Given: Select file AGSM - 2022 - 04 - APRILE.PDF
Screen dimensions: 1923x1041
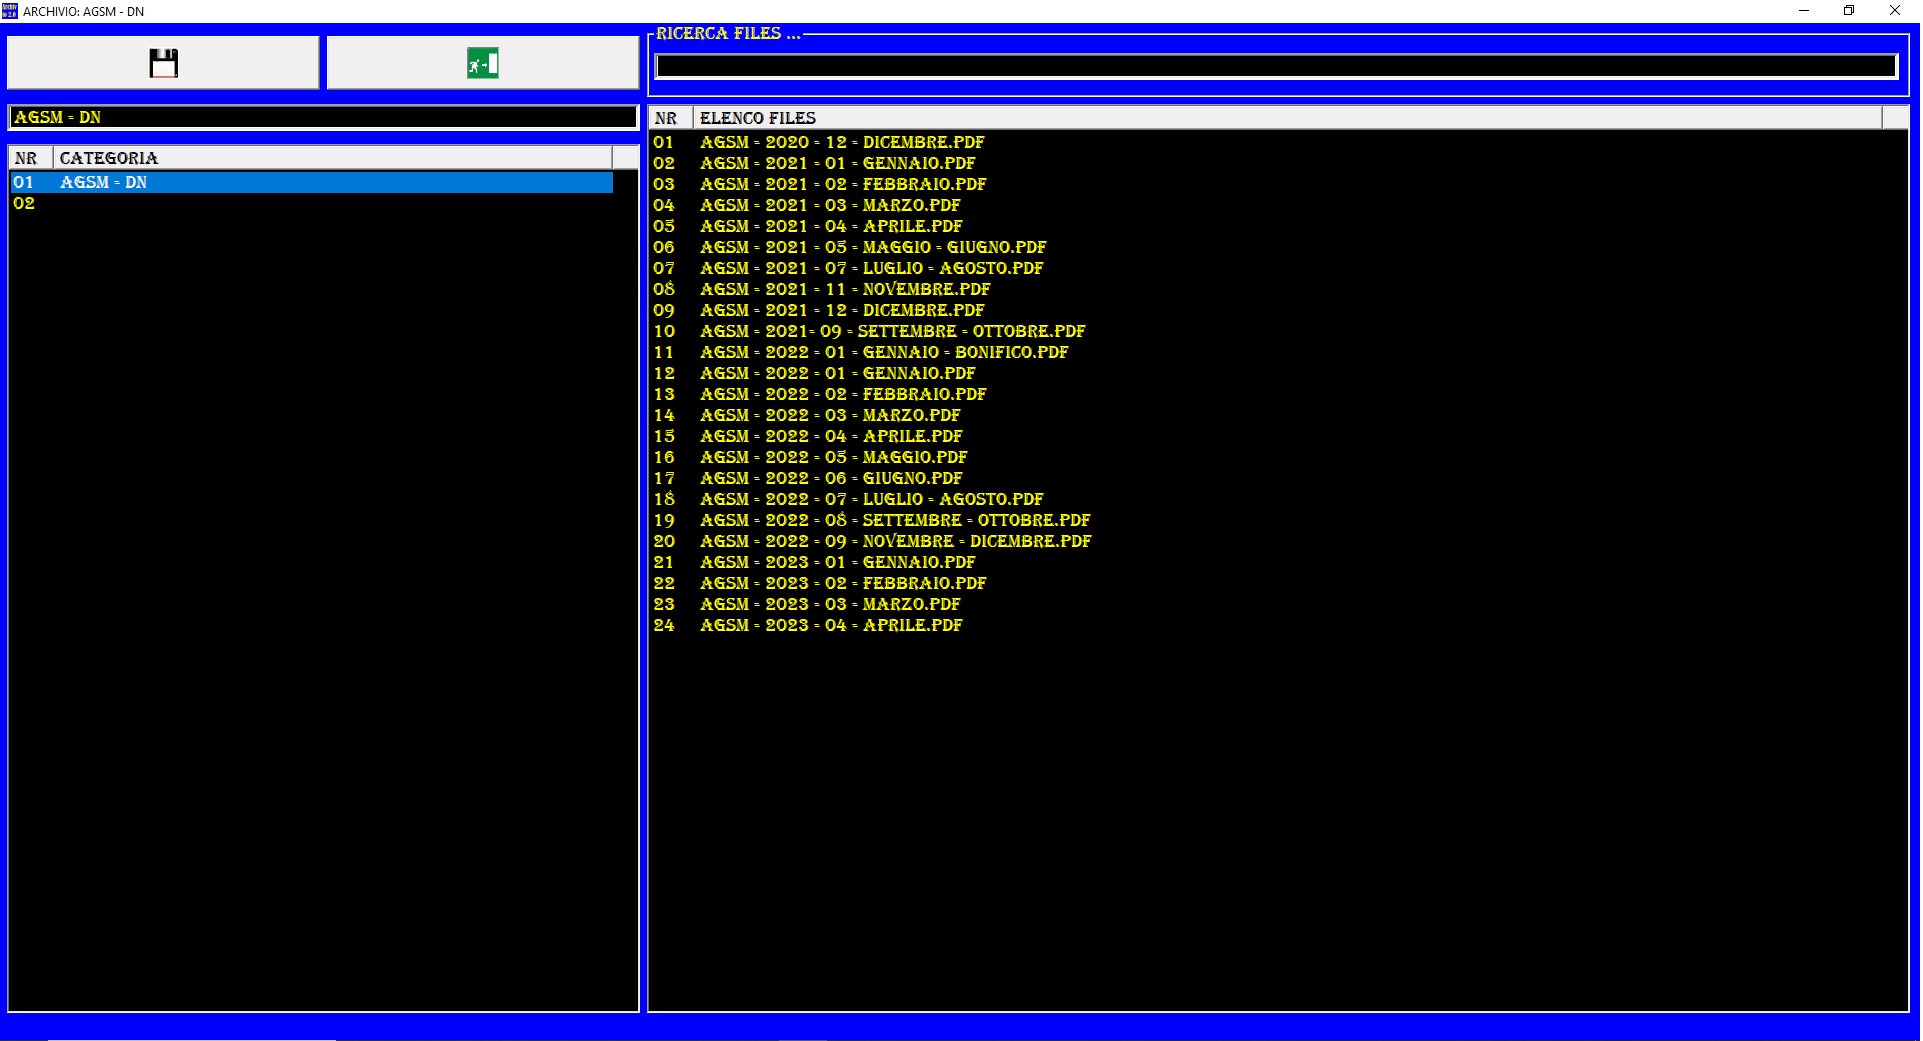Looking at the screenshot, I should coord(831,436).
